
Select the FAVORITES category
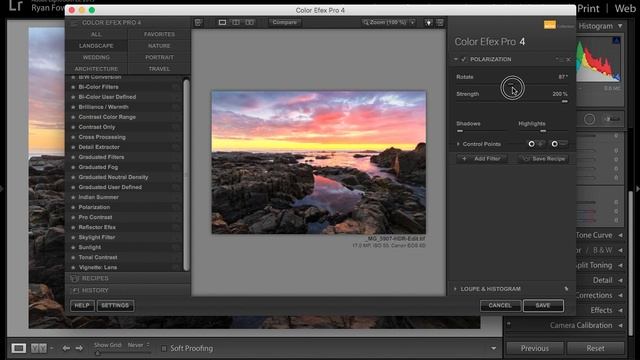point(159,34)
